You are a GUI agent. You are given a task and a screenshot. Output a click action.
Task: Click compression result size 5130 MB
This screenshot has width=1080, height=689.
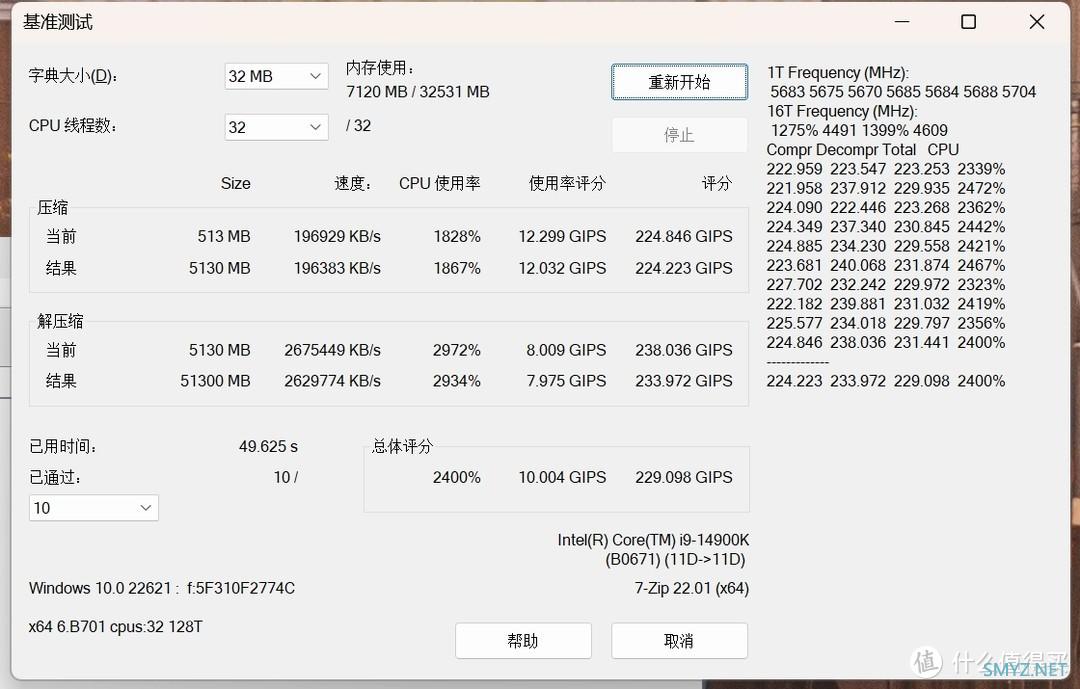pos(220,268)
